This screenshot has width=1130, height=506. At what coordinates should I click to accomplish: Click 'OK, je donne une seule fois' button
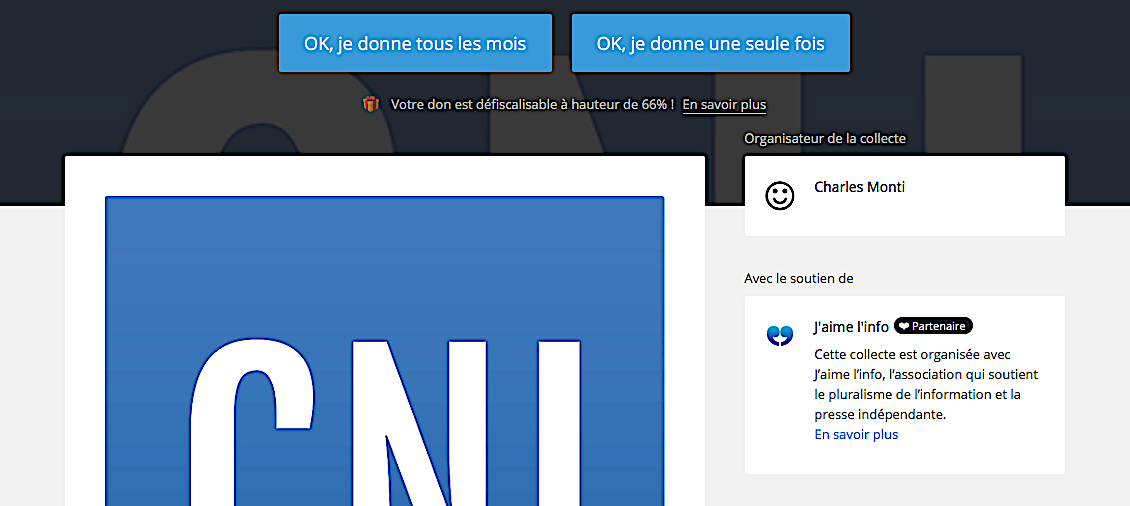pos(711,43)
